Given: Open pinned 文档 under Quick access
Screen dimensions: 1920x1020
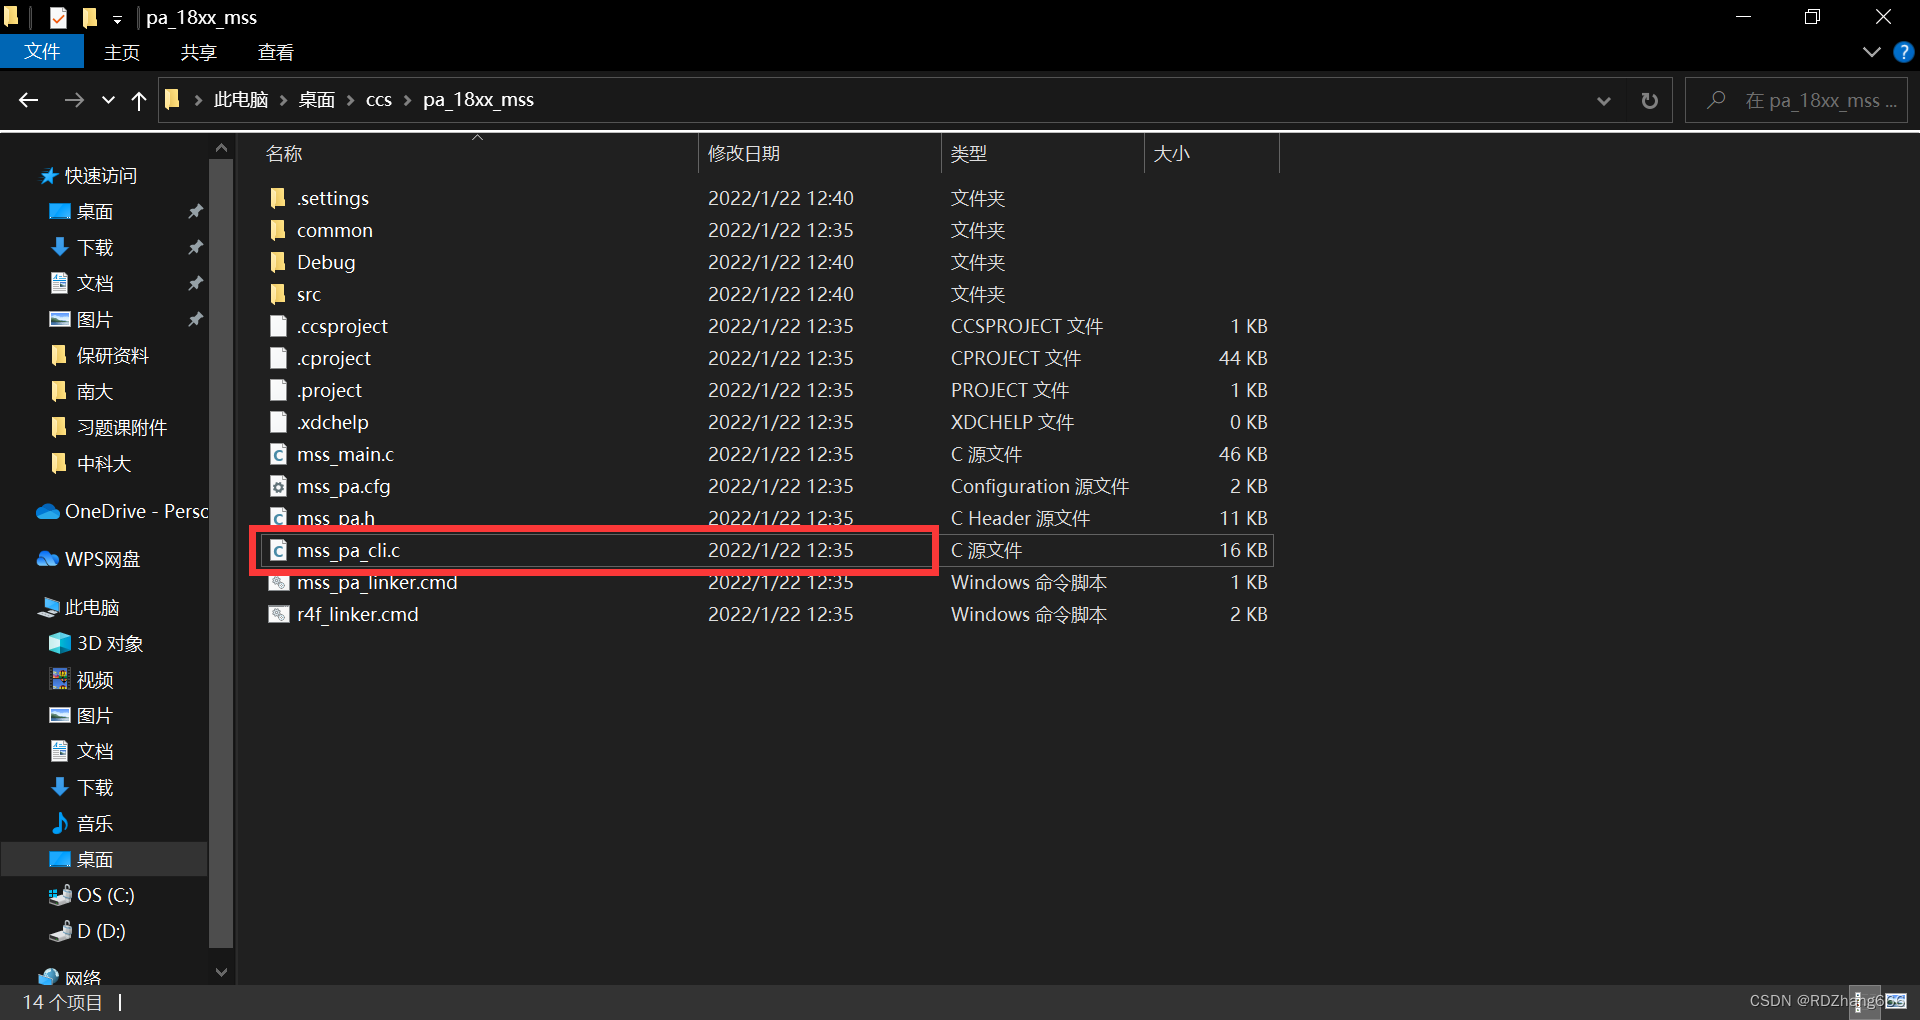Looking at the screenshot, I should tap(94, 284).
